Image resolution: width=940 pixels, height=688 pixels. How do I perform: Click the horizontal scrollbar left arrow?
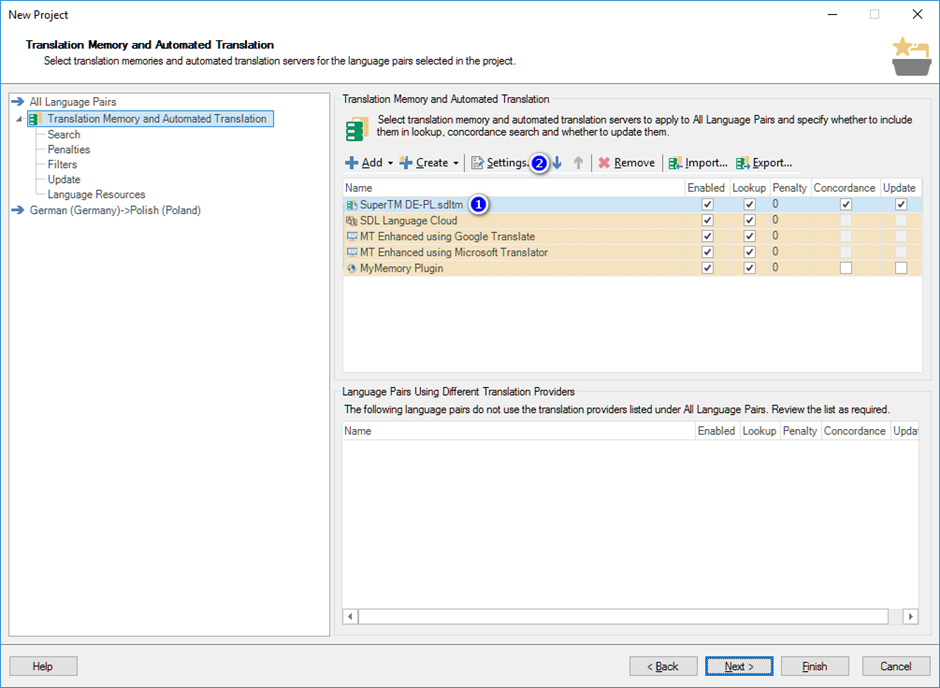pos(350,616)
